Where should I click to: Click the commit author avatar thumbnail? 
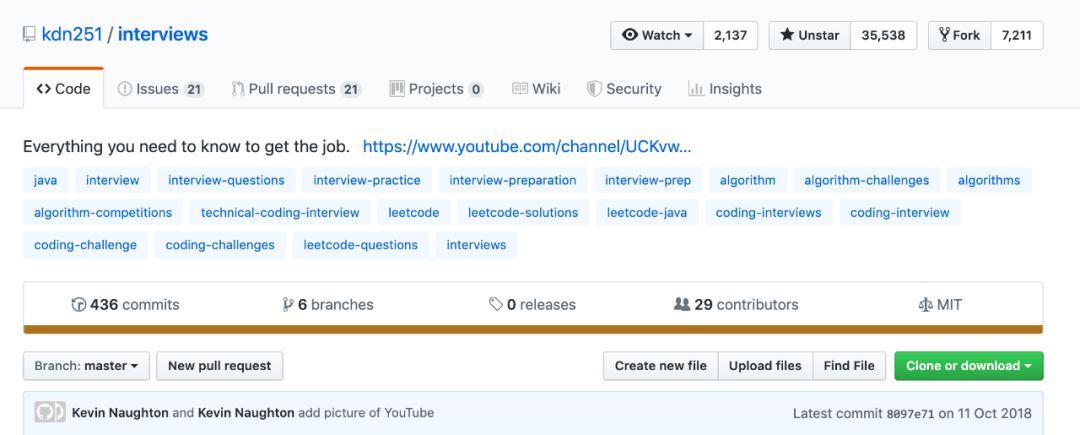[50, 412]
